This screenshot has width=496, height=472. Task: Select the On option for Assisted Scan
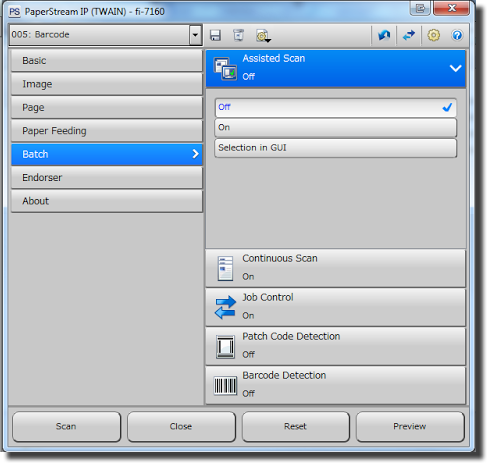[336, 128]
